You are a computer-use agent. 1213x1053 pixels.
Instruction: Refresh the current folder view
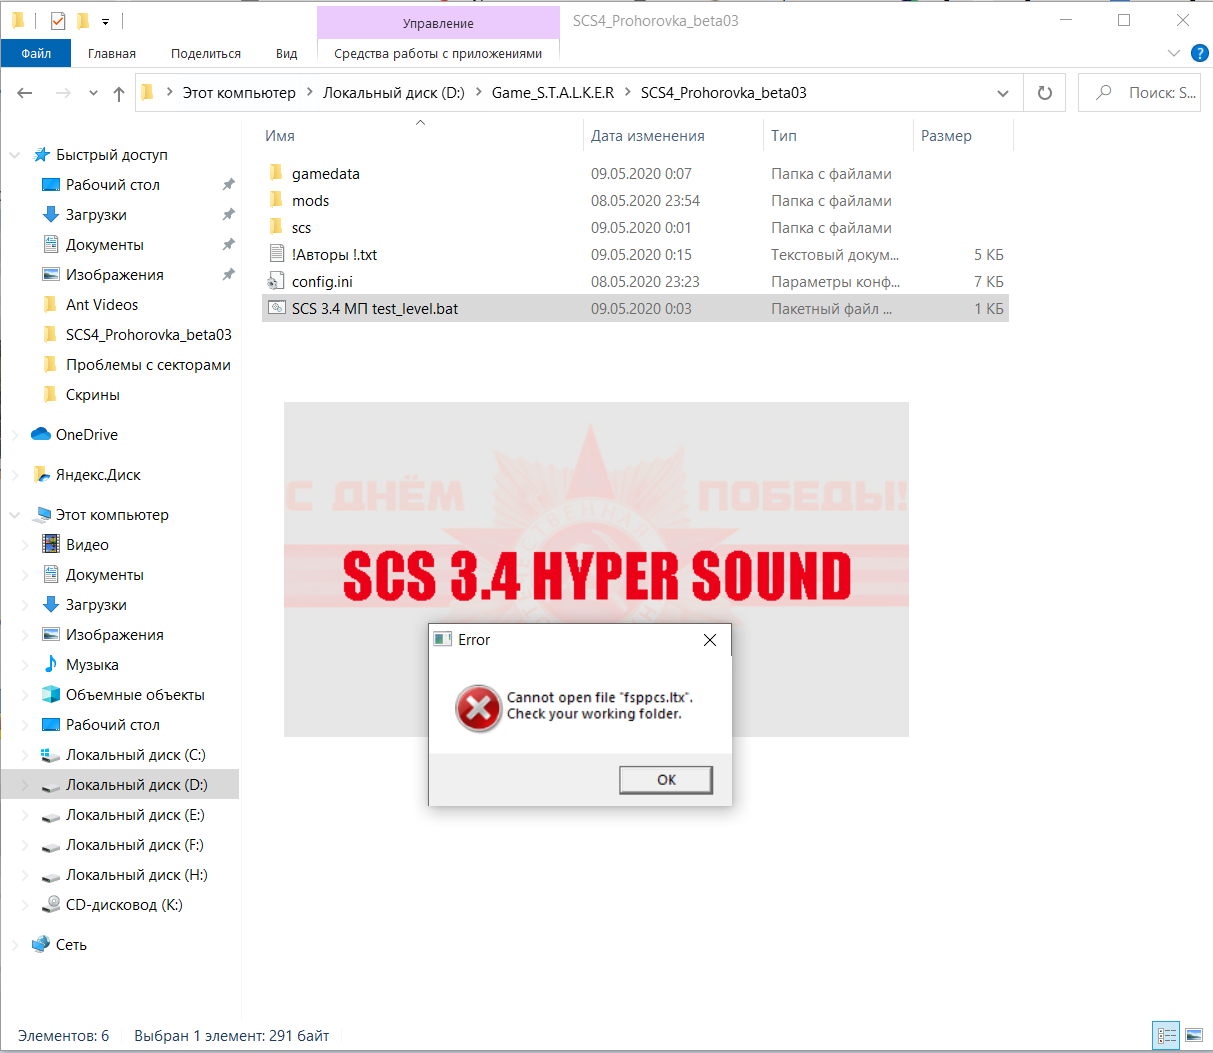tap(1045, 93)
